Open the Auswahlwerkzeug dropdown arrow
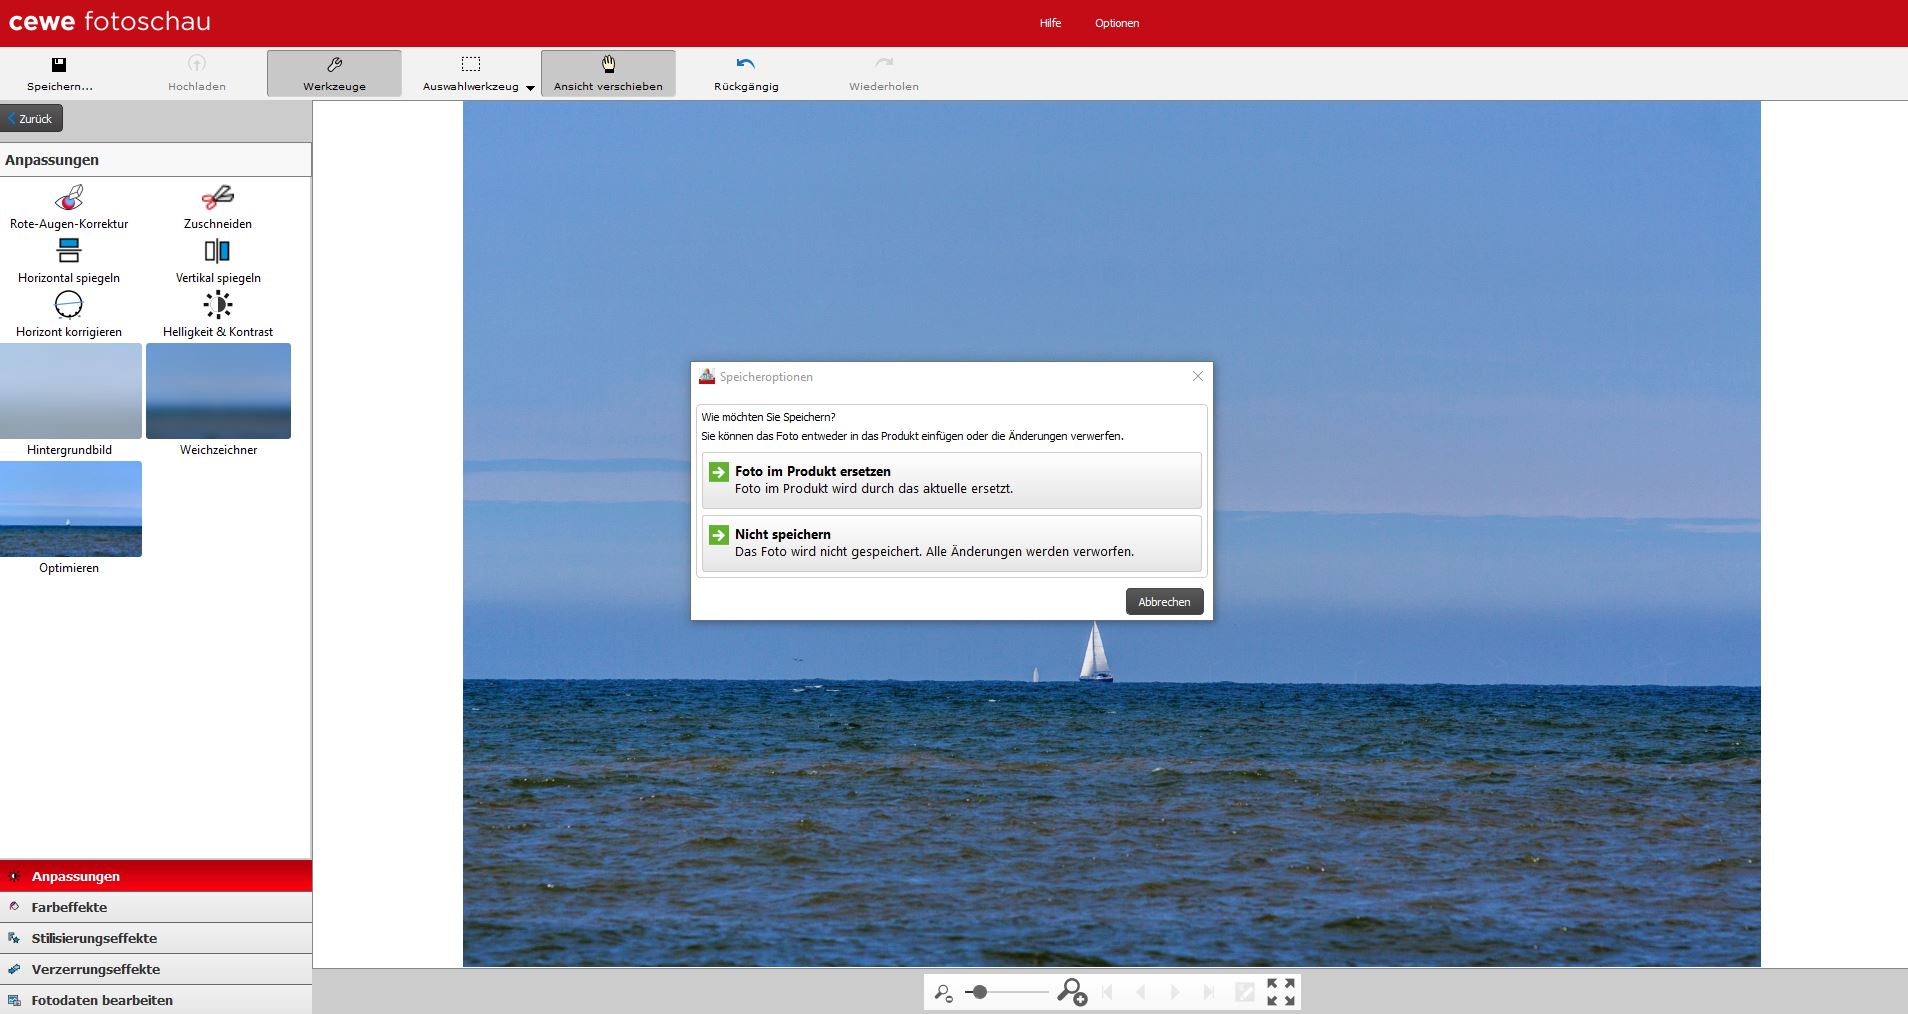 tap(530, 88)
